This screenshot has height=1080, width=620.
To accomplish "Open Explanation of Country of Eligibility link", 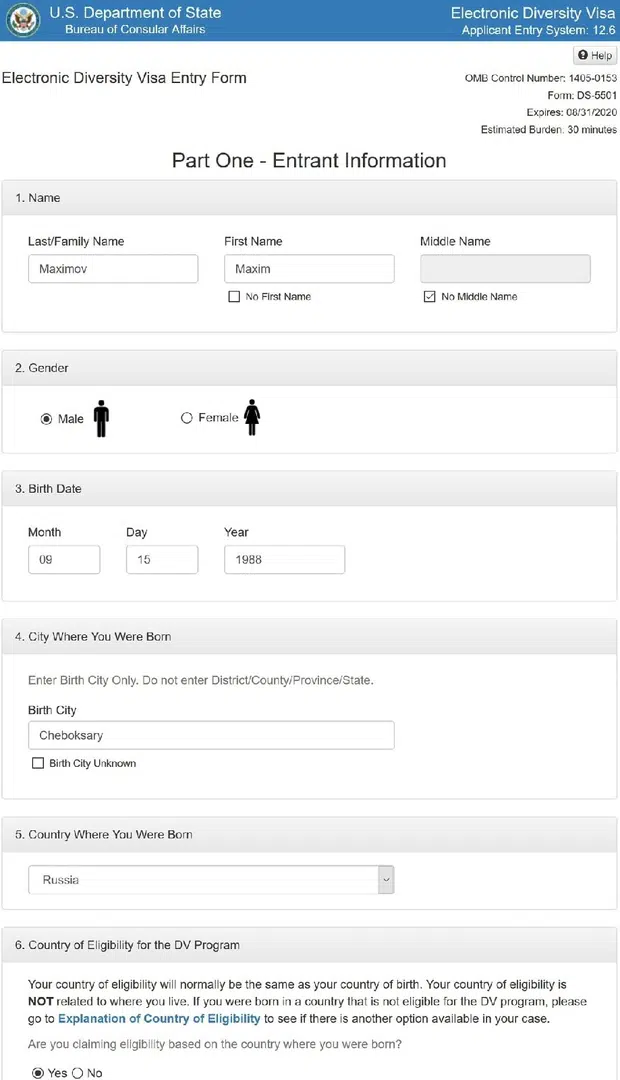I will 159,1018.
